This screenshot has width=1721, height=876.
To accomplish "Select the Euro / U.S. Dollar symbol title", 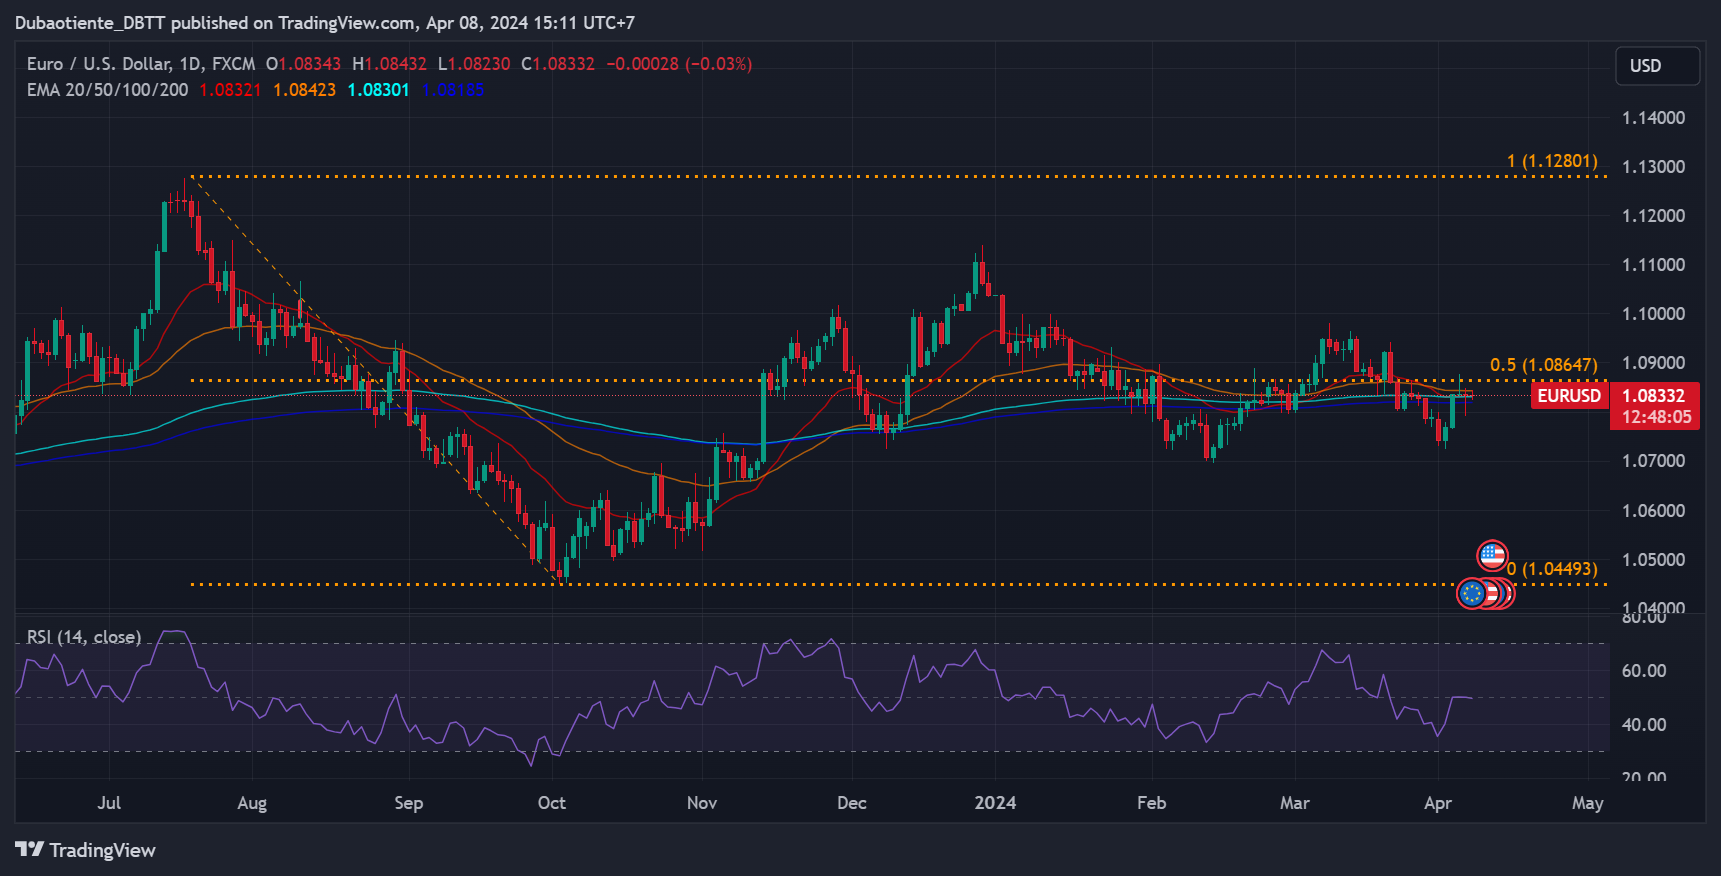I will pos(140,64).
